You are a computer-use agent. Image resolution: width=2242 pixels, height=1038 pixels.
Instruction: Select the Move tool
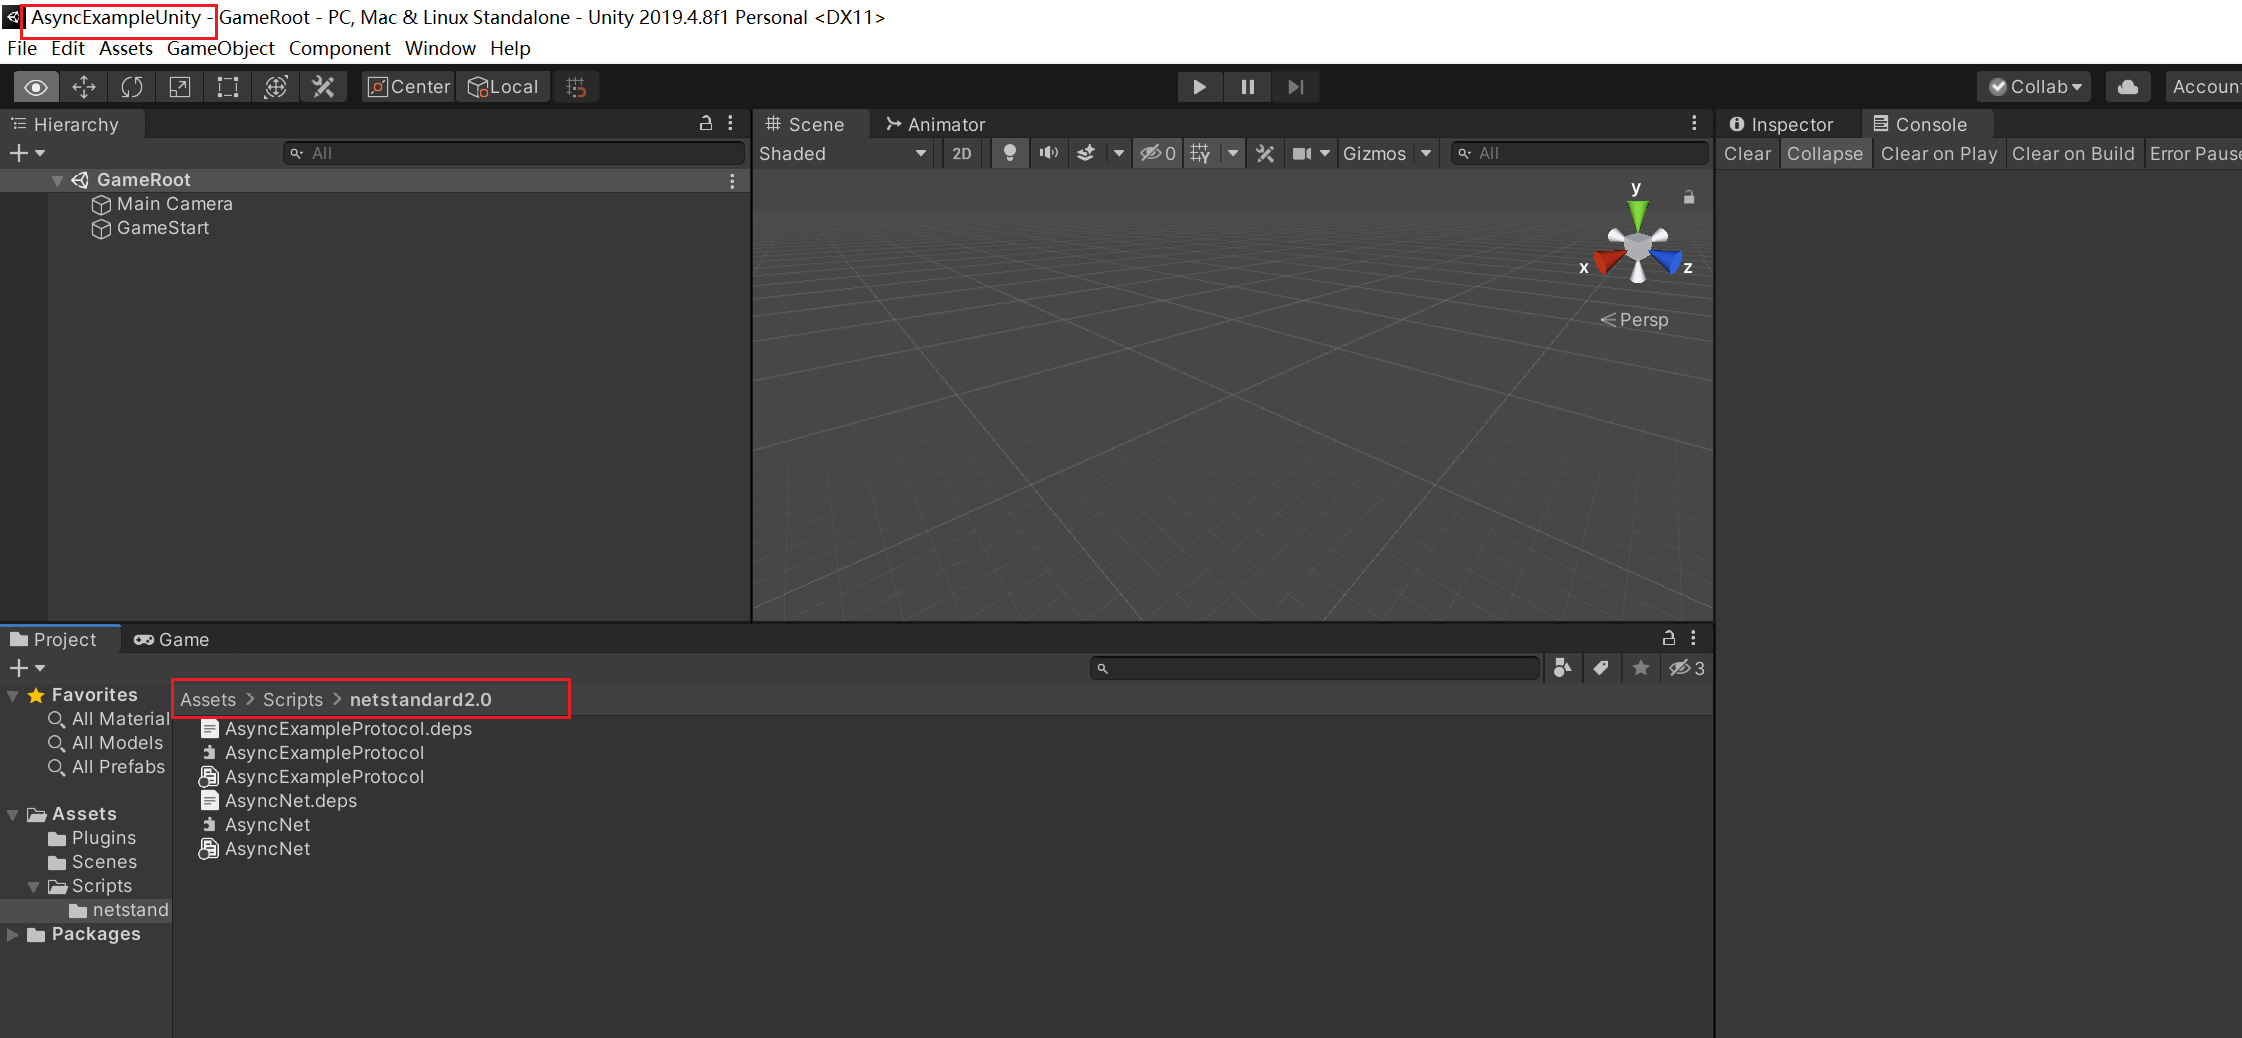(x=84, y=87)
